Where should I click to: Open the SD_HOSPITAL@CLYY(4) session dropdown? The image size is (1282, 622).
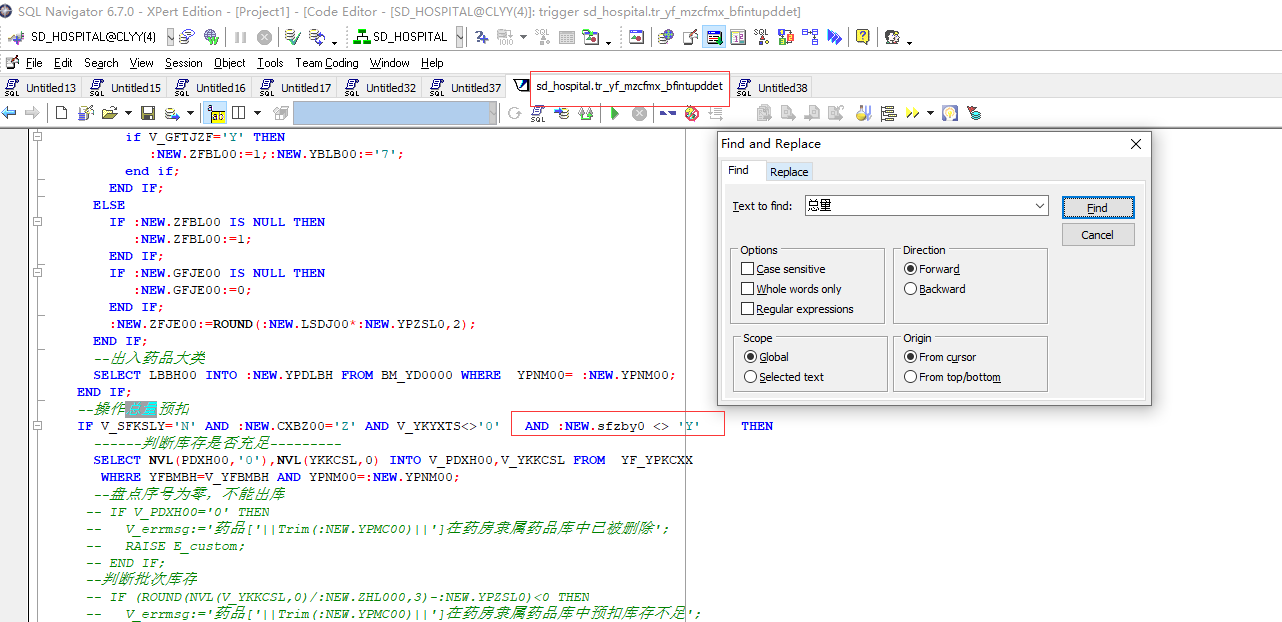(171, 37)
